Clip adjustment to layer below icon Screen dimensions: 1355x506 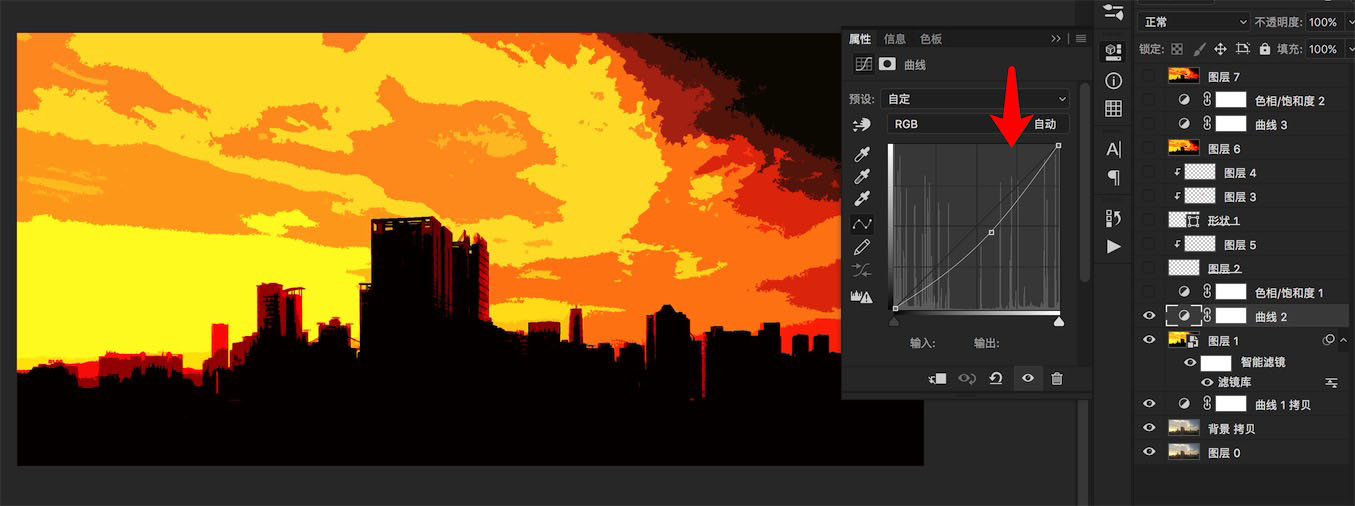[938, 379]
